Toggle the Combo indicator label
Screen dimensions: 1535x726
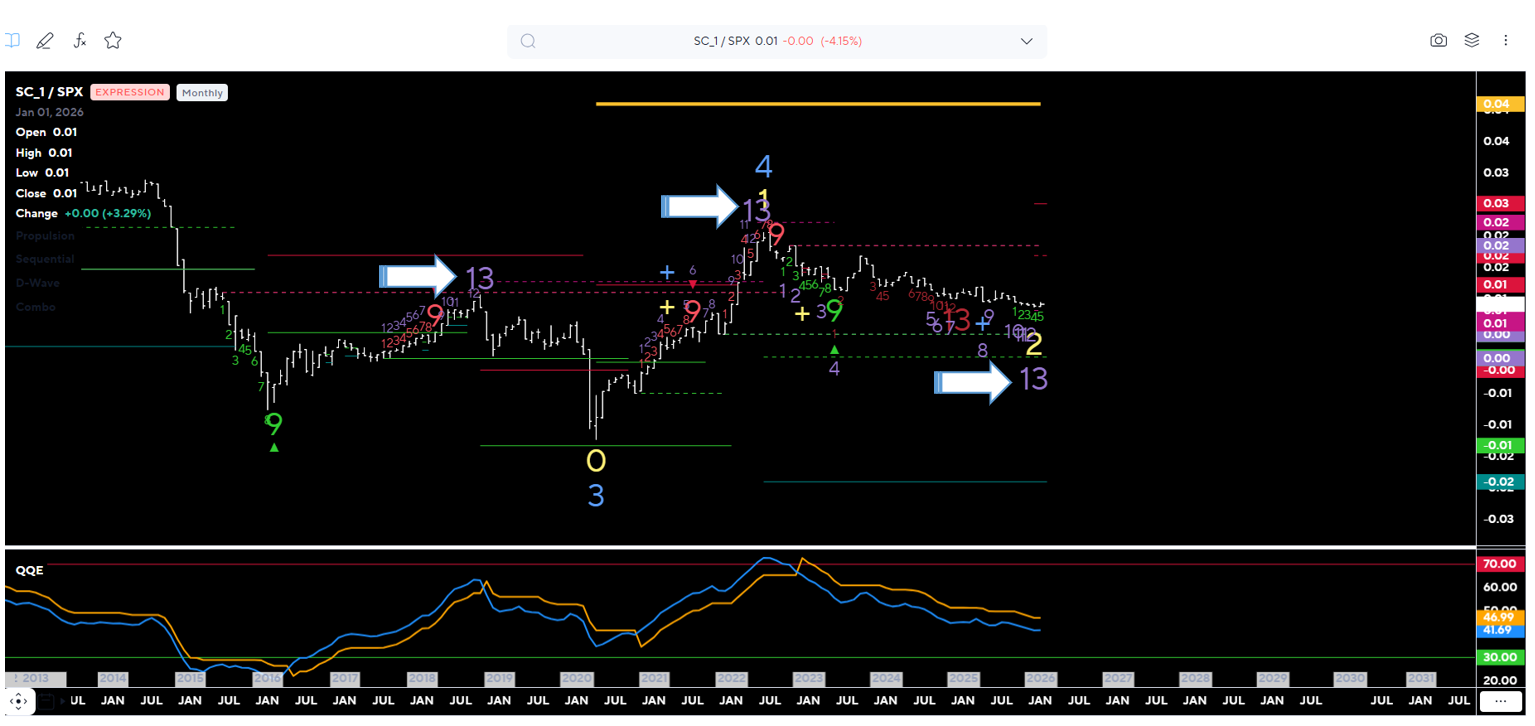[35, 307]
